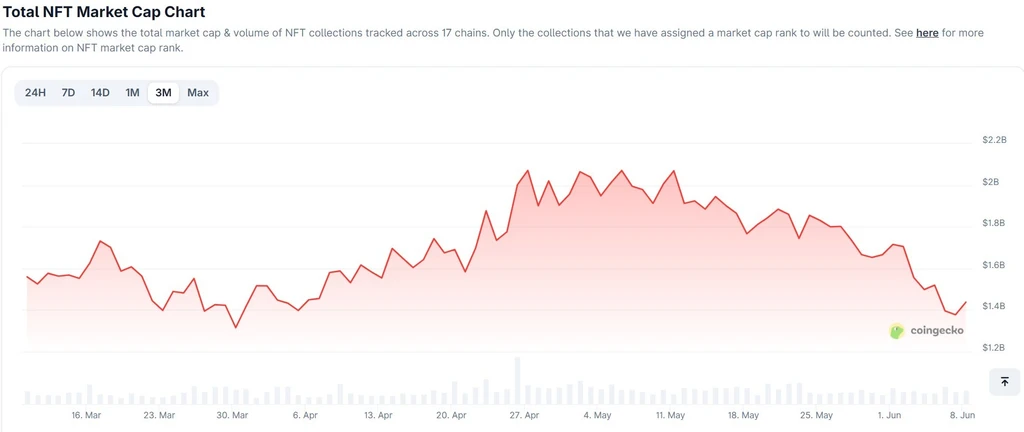Click the tallest volume bar near 27. Apr
1024x432 pixels.
tap(517, 381)
